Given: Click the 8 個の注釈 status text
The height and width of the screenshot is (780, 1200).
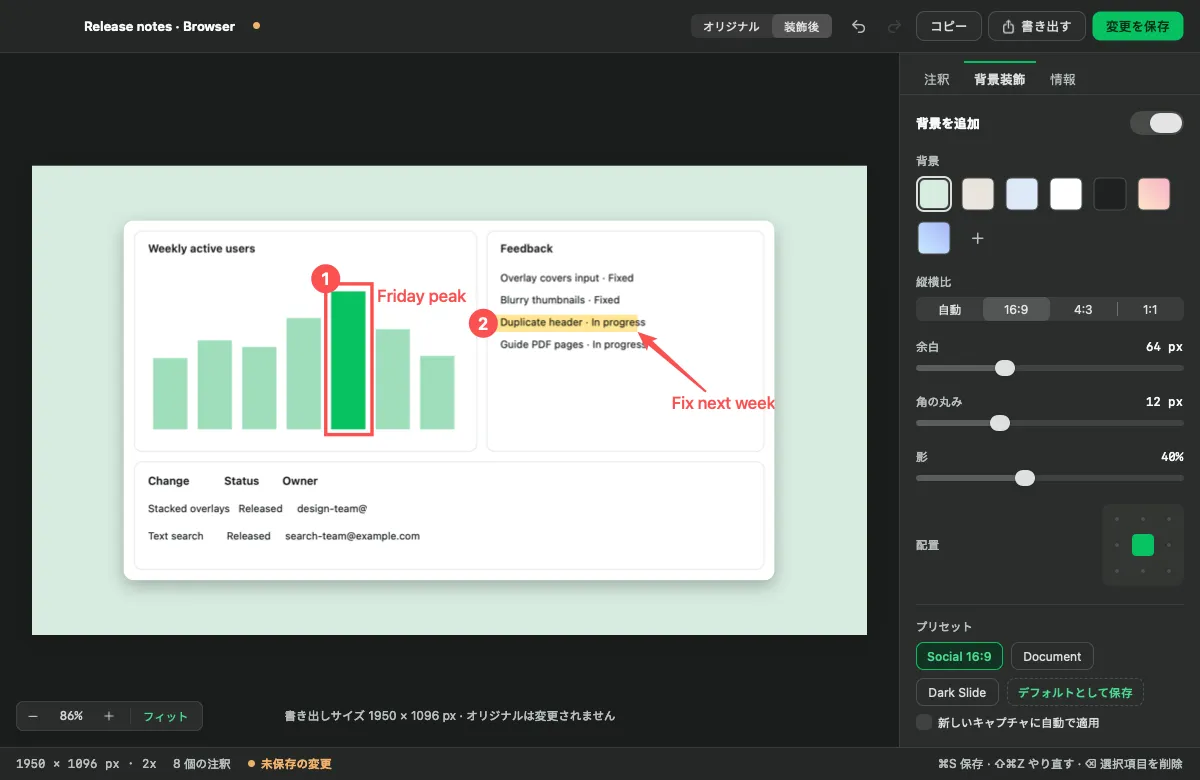Looking at the screenshot, I should click(x=201, y=764).
